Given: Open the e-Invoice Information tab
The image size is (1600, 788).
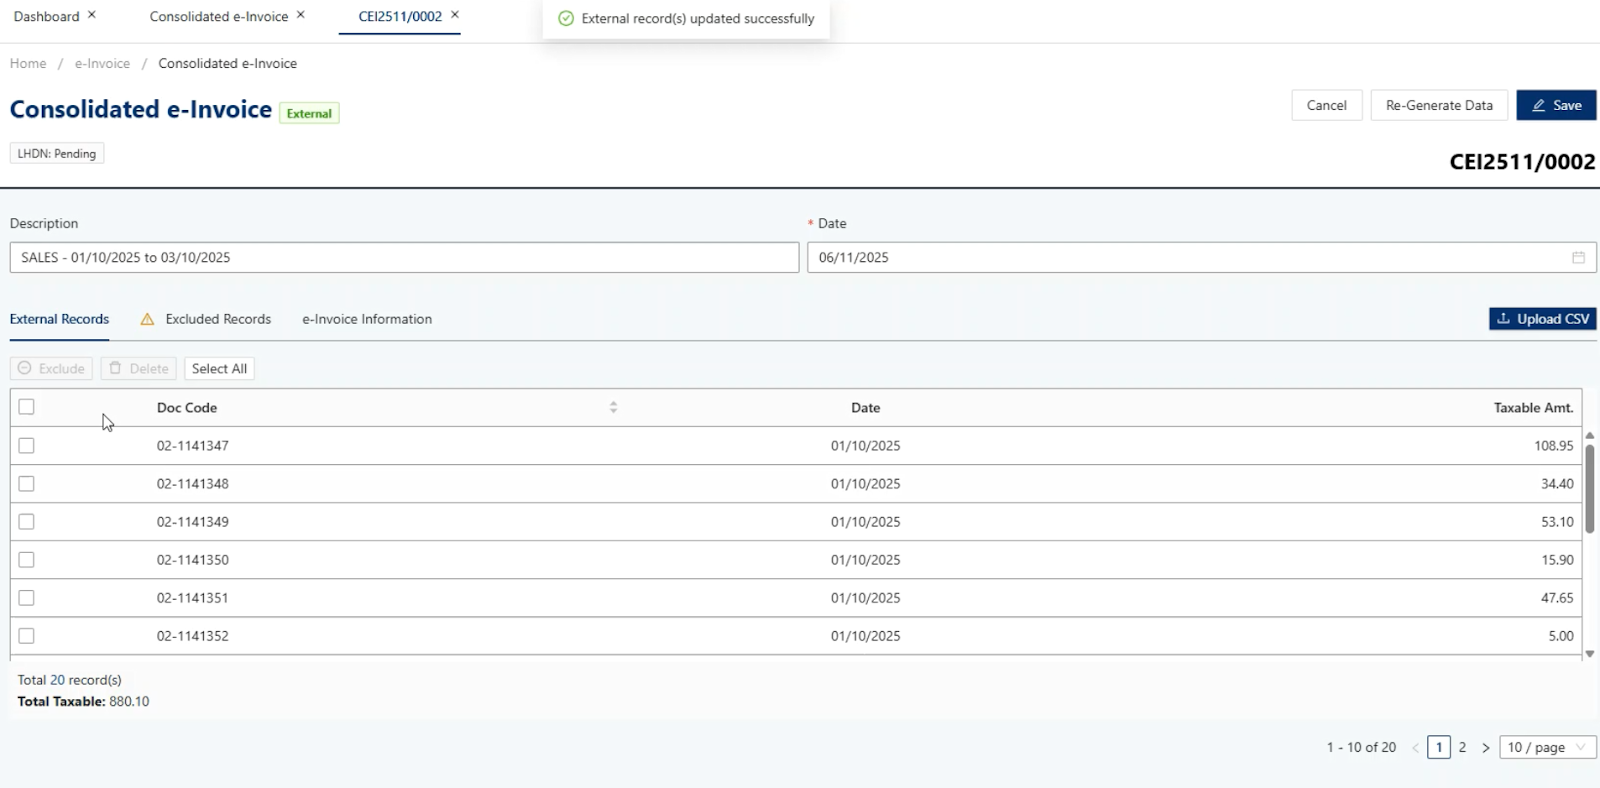Looking at the screenshot, I should coord(367,319).
